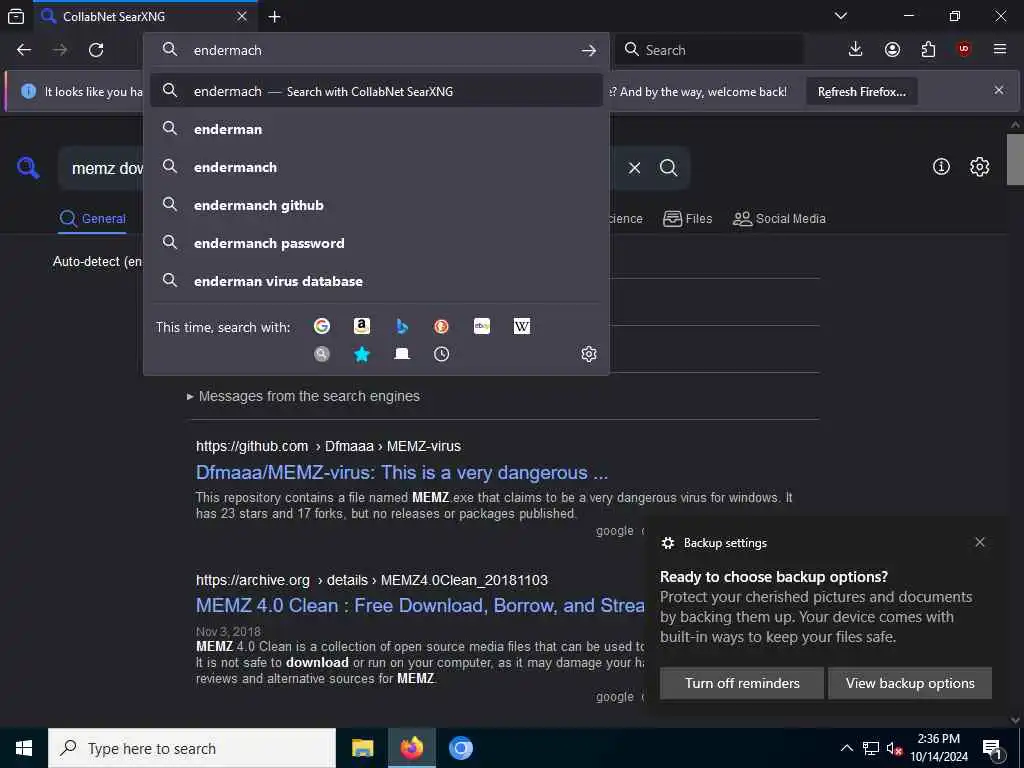Open the uBlock Origin extension icon
Image resolution: width=1024 pixels, height=768 pixels.
pyautogui.click(x=964, y=50)
